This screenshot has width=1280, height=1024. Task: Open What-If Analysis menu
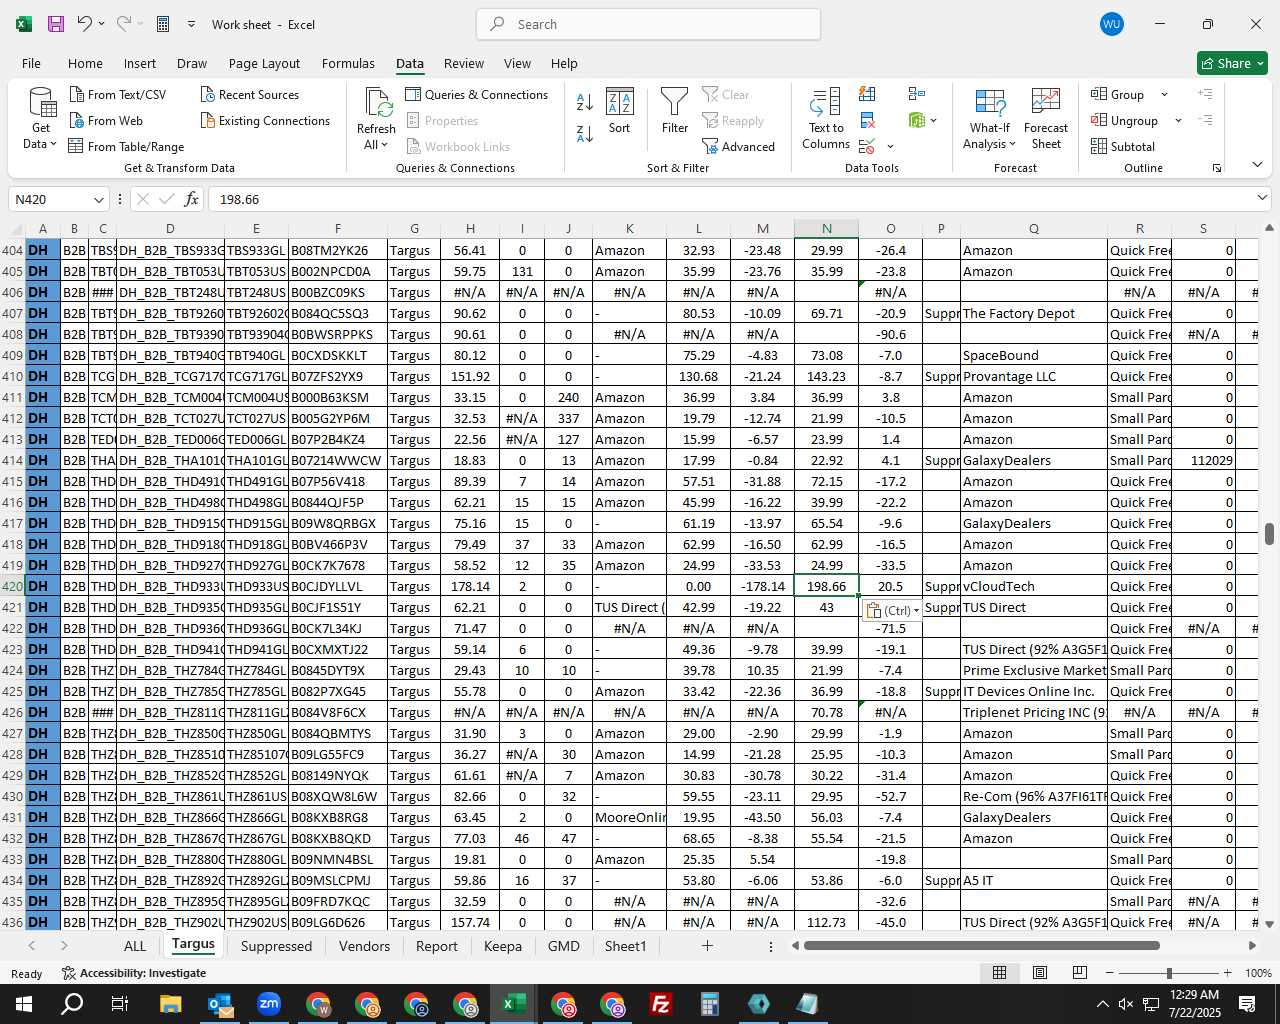989,118
